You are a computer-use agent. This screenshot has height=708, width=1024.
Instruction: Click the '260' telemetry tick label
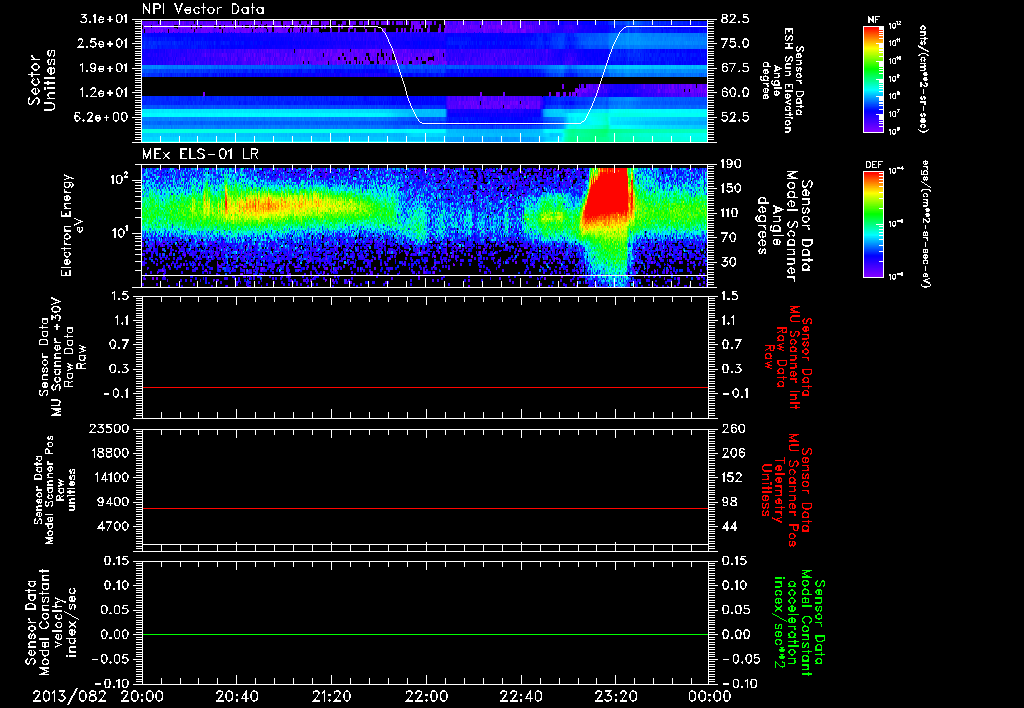(x=733, y=429)
